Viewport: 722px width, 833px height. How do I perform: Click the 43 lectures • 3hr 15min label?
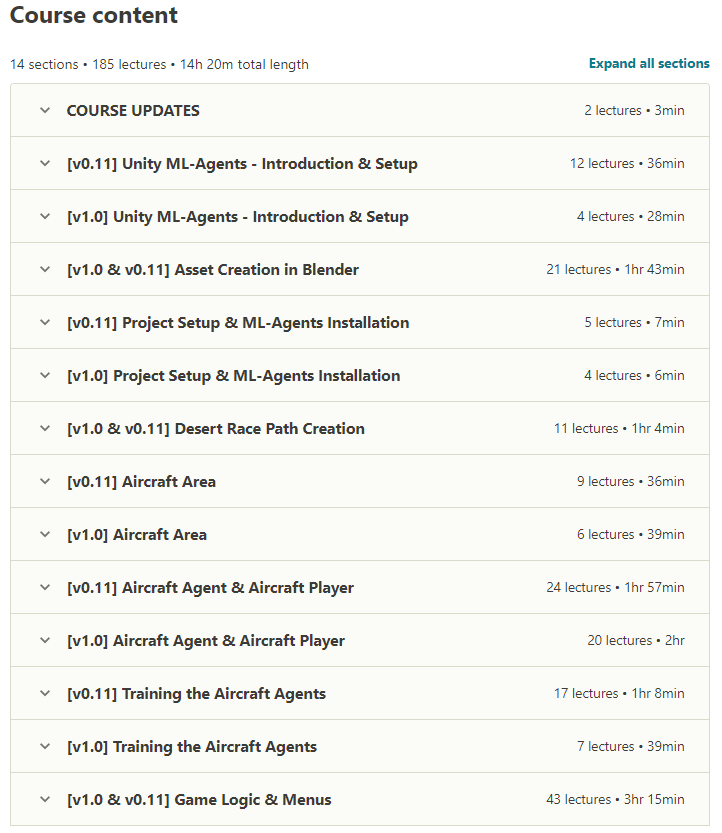click(x=615, y=800)
